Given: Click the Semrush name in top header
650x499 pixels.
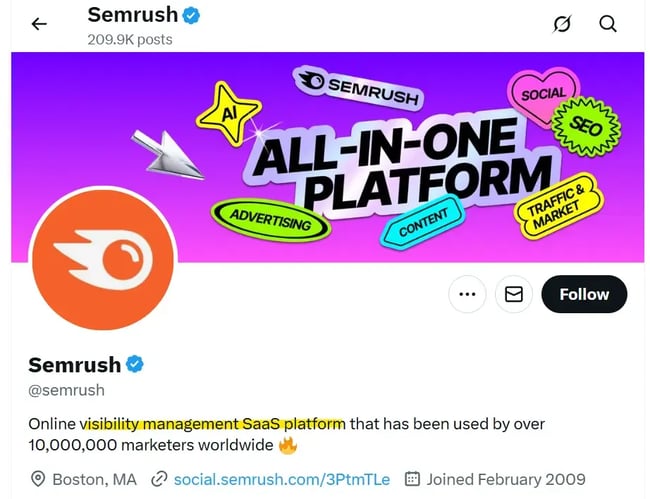Looking at the screenshot, I should tap(132, 15).
